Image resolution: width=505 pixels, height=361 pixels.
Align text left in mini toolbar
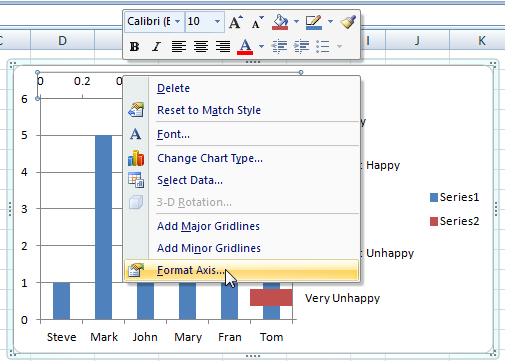(x=179, y=46)
